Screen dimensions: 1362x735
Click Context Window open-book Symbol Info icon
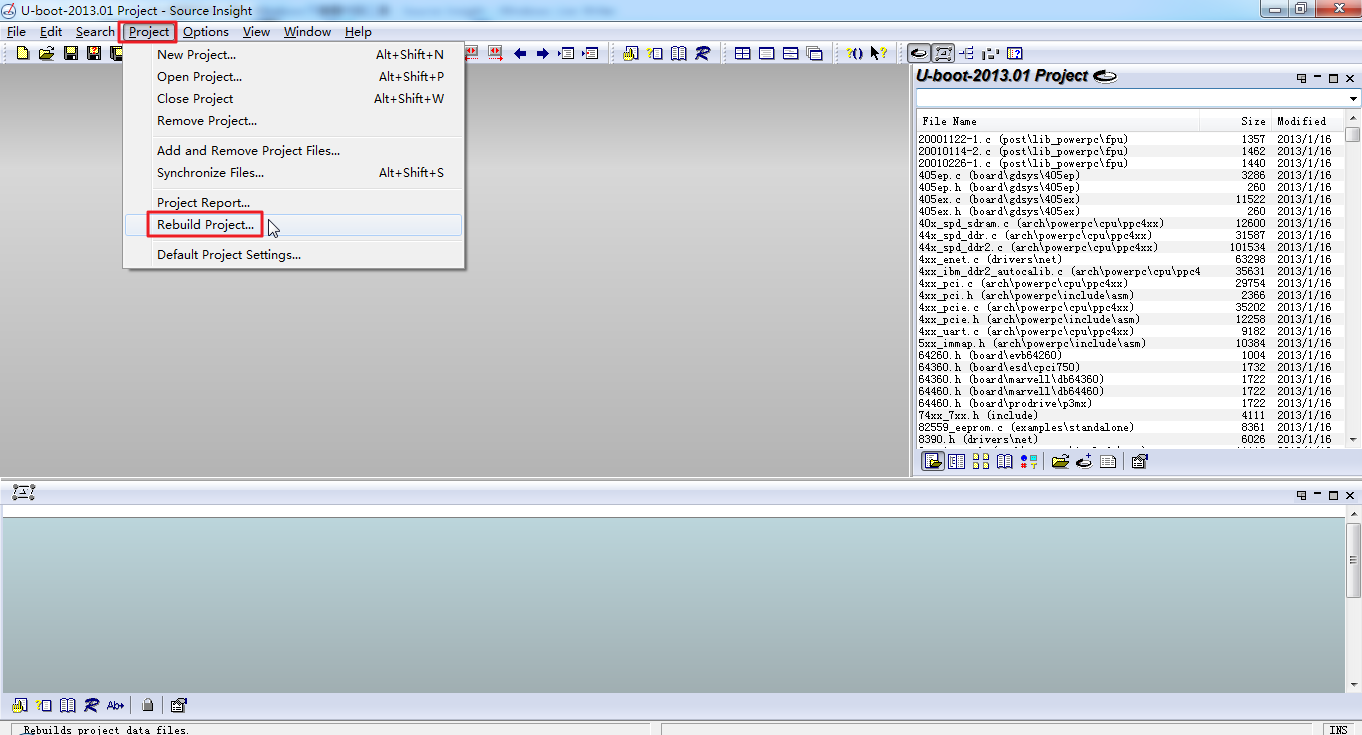pos(68,705)
